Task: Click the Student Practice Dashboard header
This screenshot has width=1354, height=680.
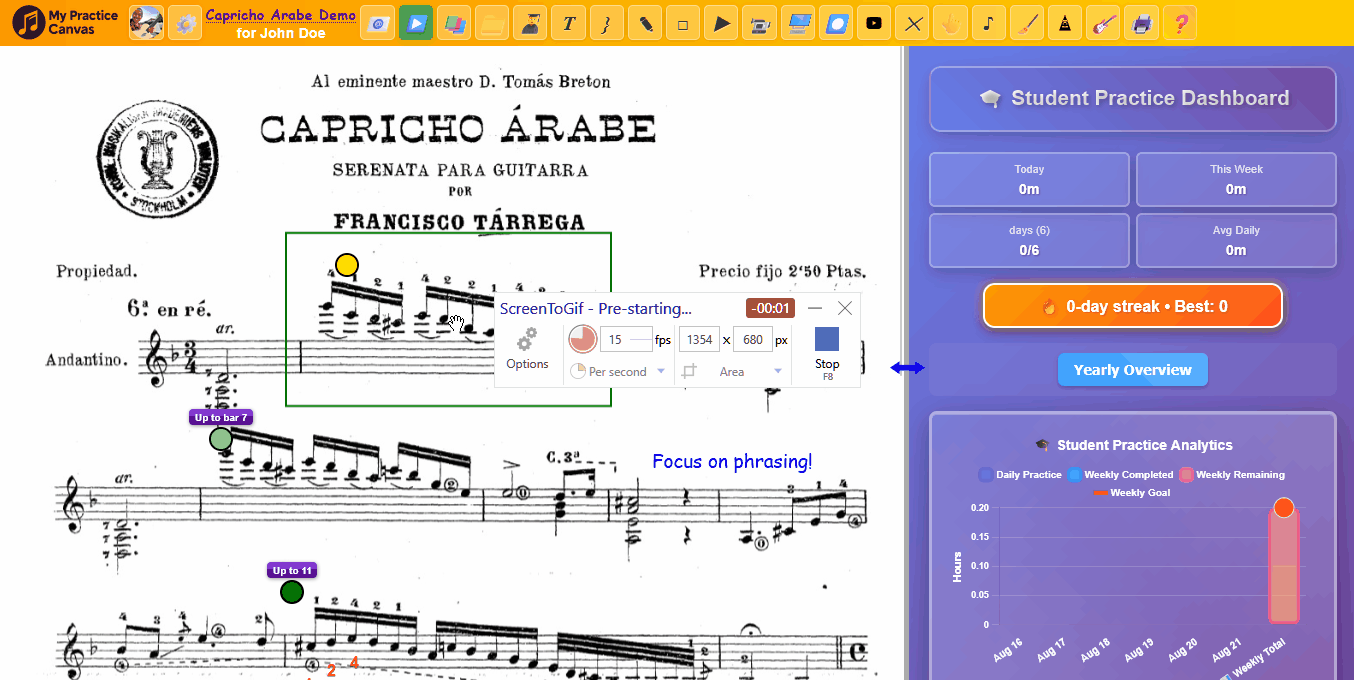Action: tap(1133, 98)
